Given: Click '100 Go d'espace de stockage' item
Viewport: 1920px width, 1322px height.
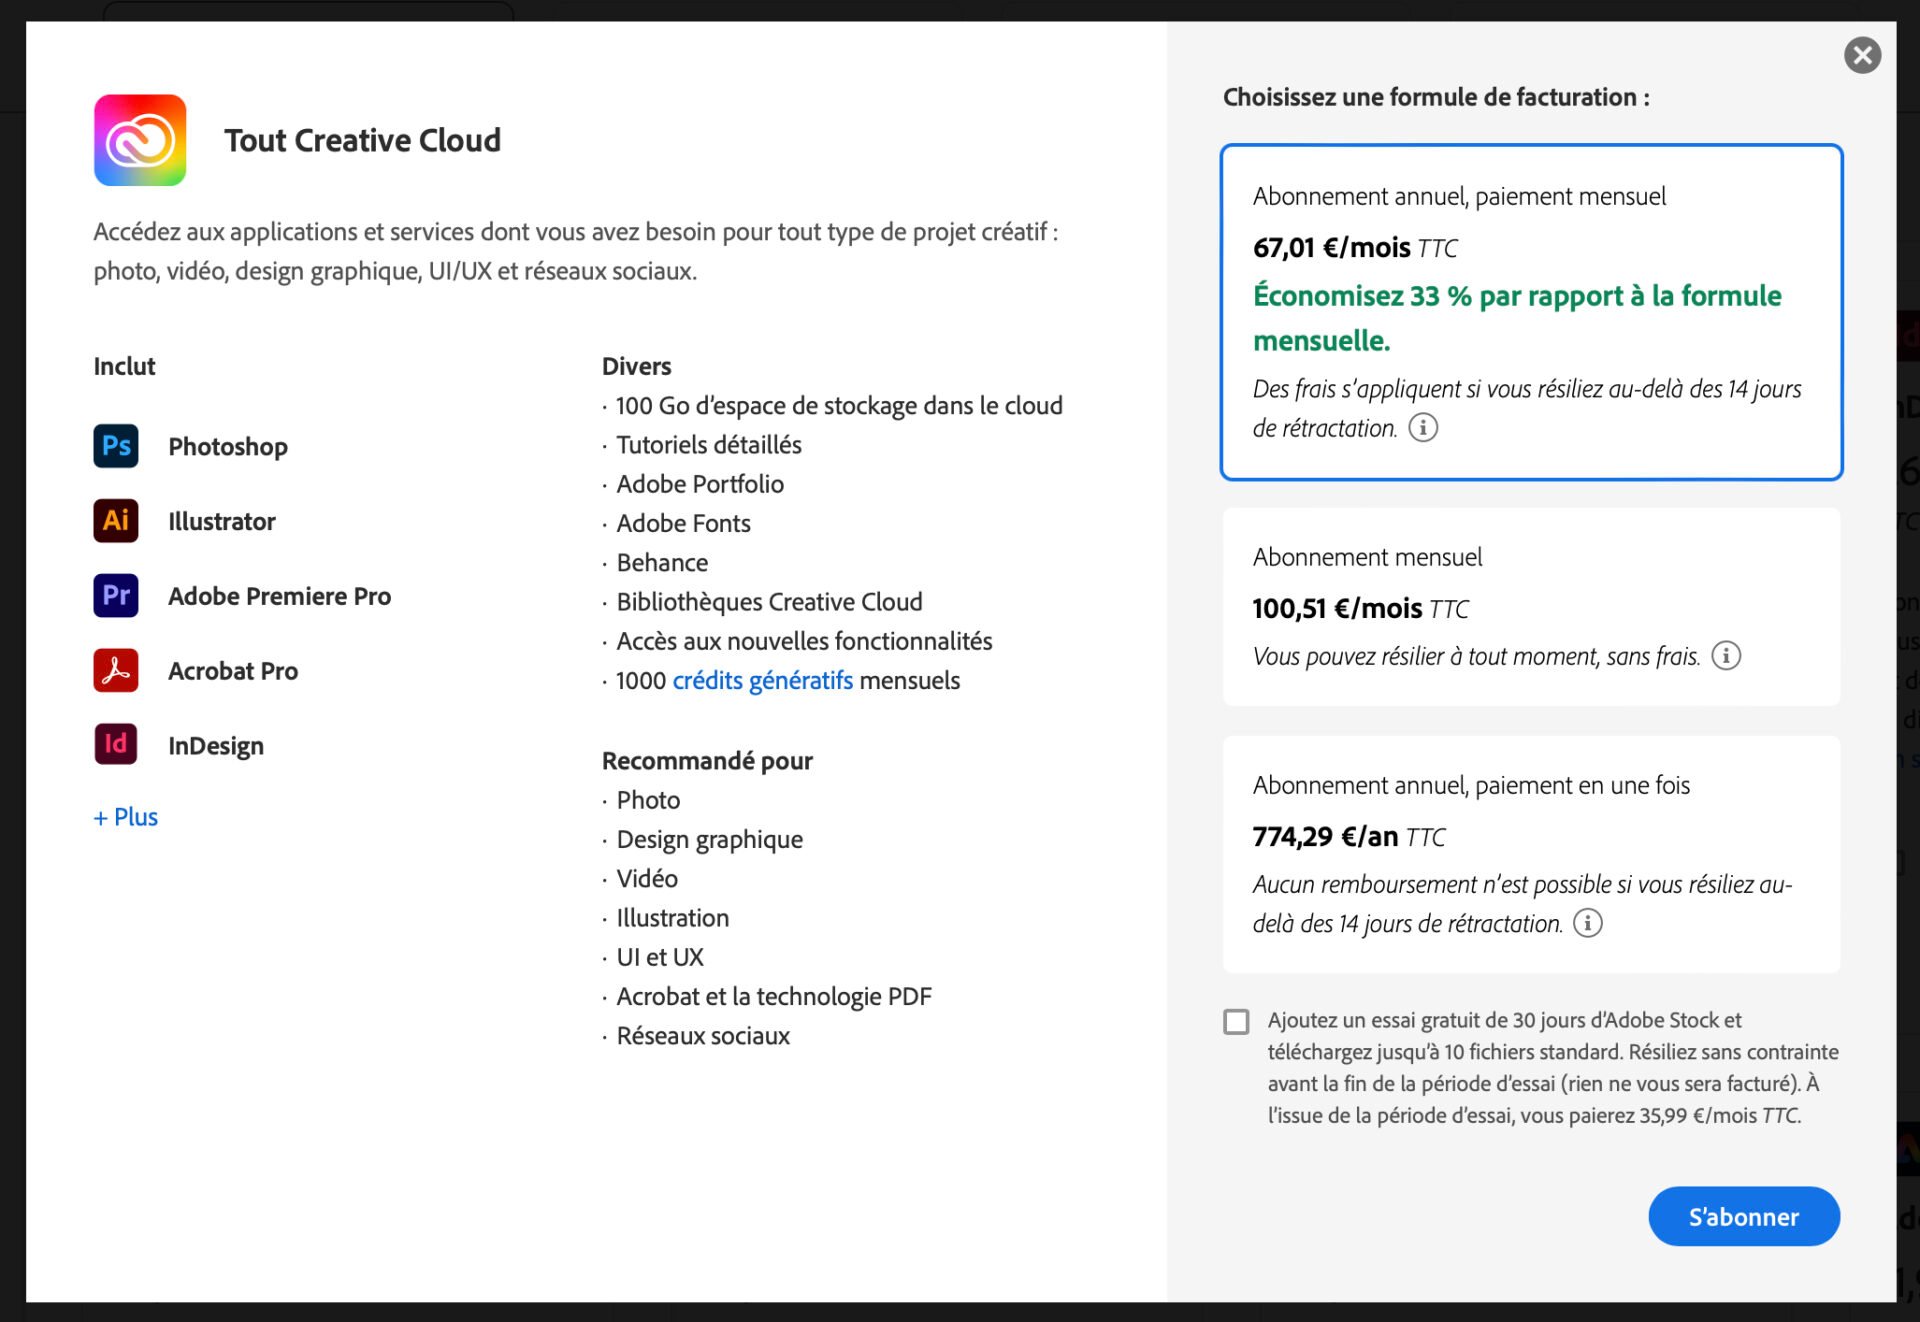Looking at the screenshot, I should [839, 406].
